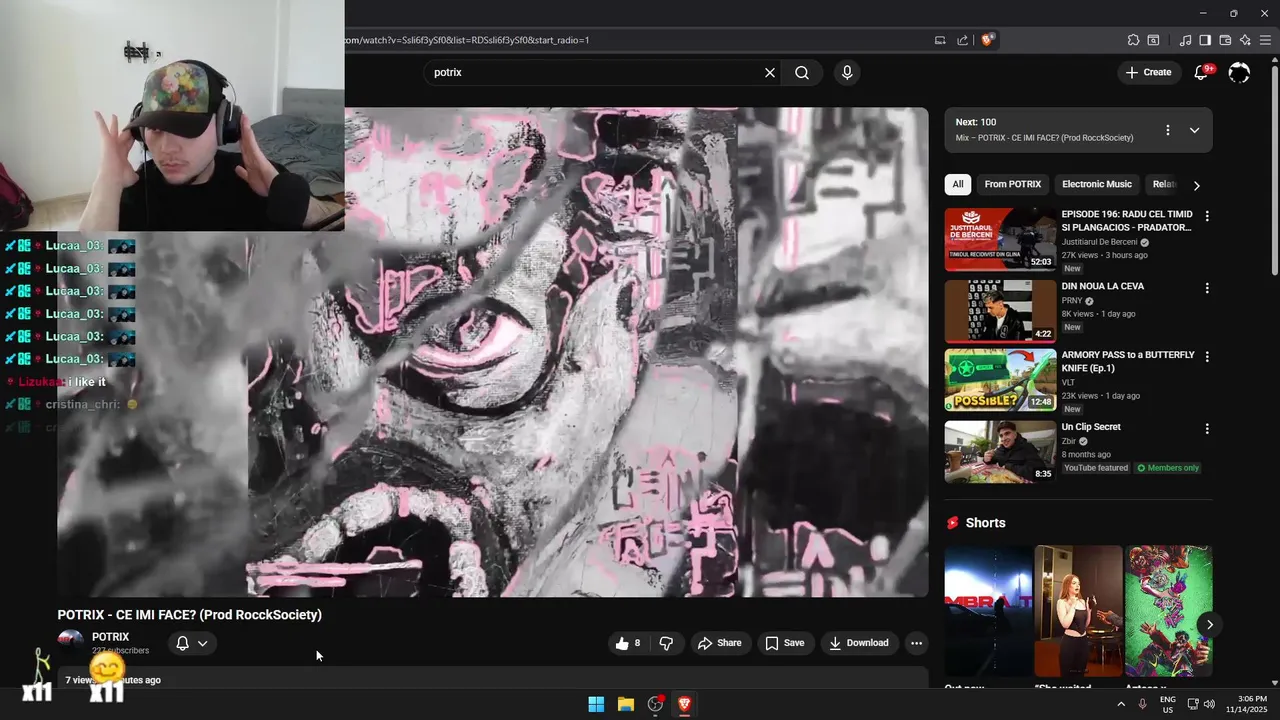
Task: Open File Explorer from the taskbar
Action: click(626, 704)
